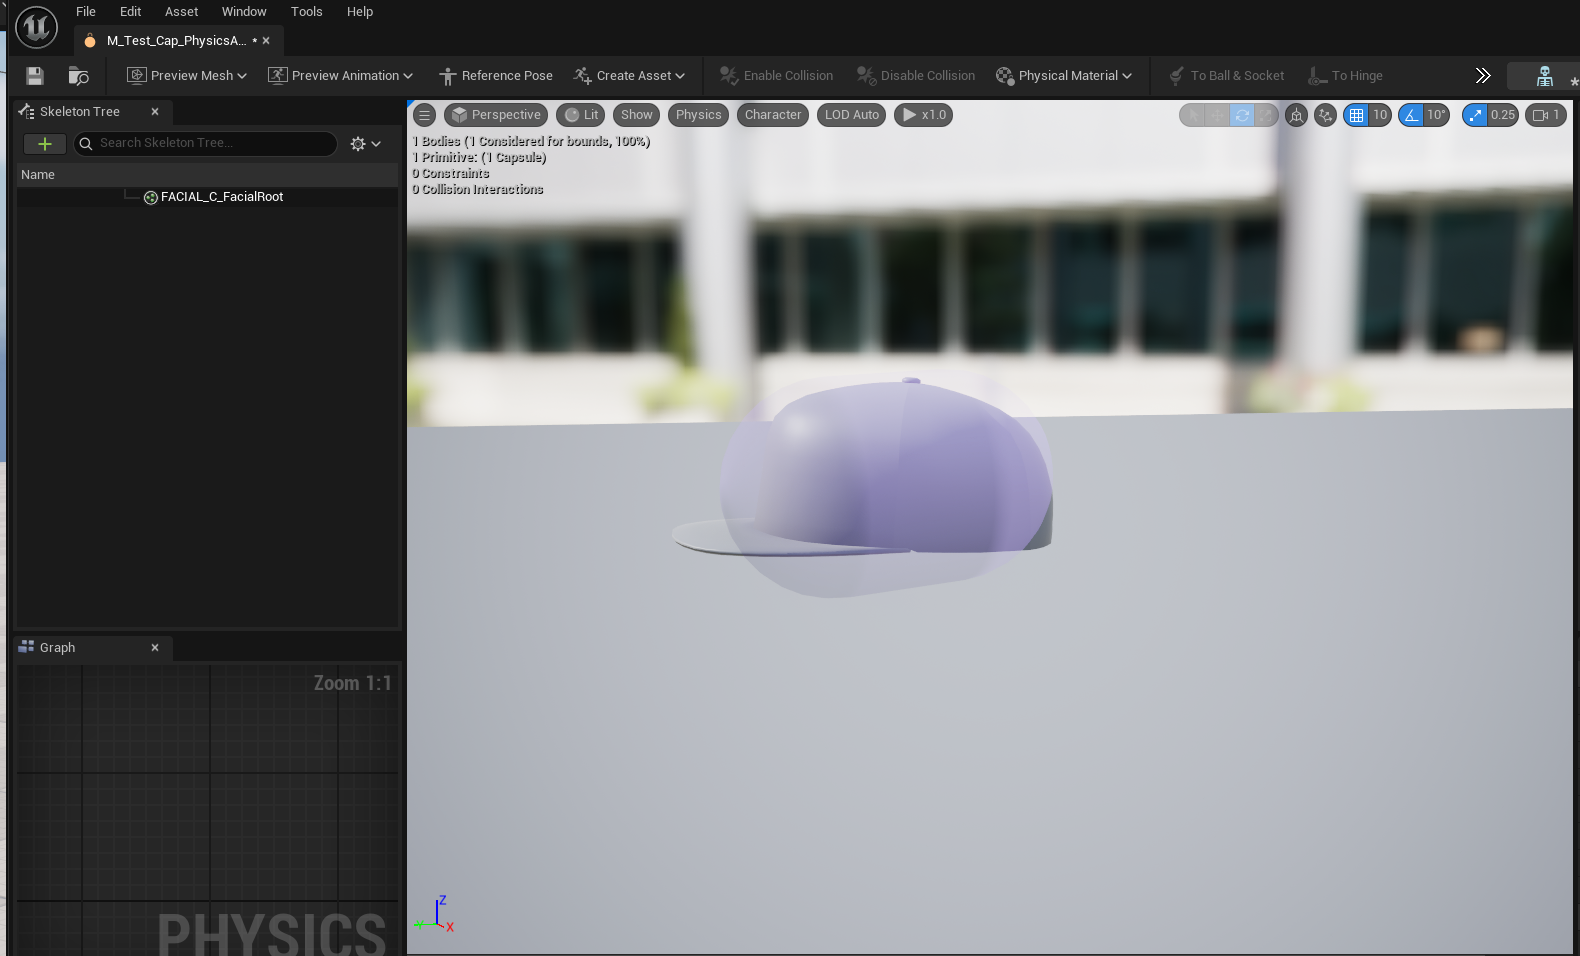
Task: Expand the Physical Material dropdown
Action: [x=1065, y=76]
